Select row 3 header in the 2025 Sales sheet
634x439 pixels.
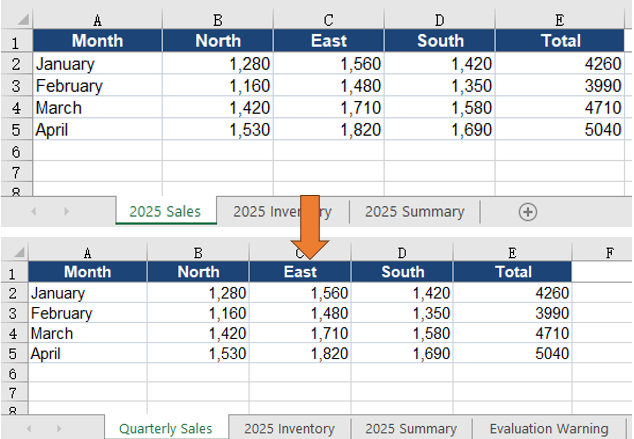[x=16, y=85]
